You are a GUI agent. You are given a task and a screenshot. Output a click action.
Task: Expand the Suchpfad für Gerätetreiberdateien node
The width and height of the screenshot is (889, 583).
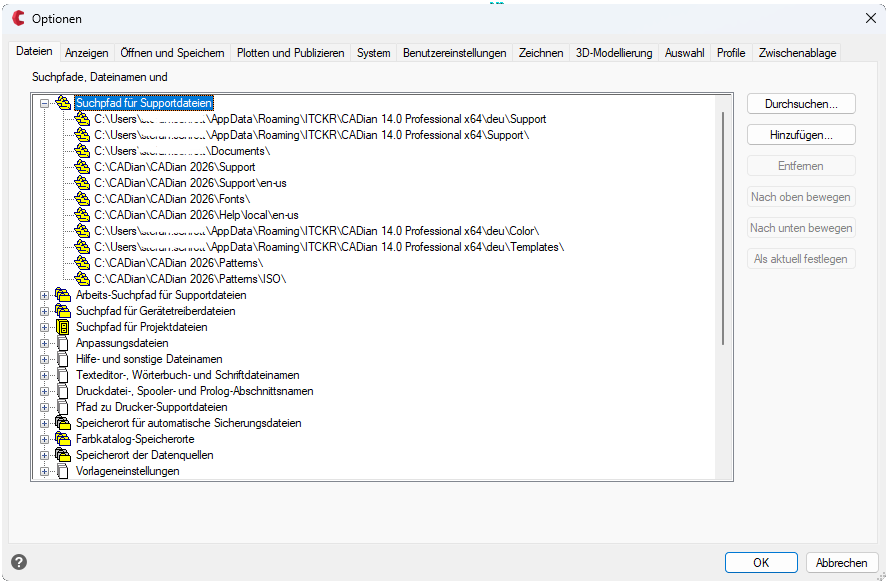pos(44,311)
